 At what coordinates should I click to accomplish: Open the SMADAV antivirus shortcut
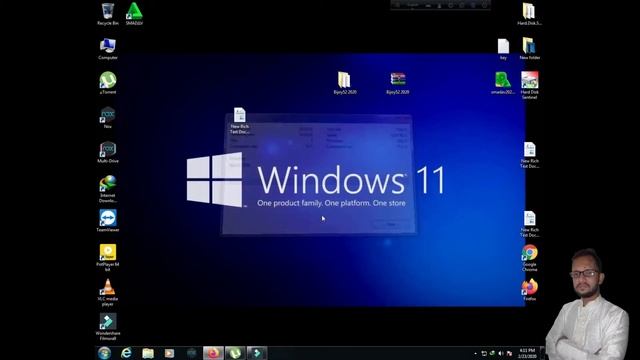[x=134, y=14]
